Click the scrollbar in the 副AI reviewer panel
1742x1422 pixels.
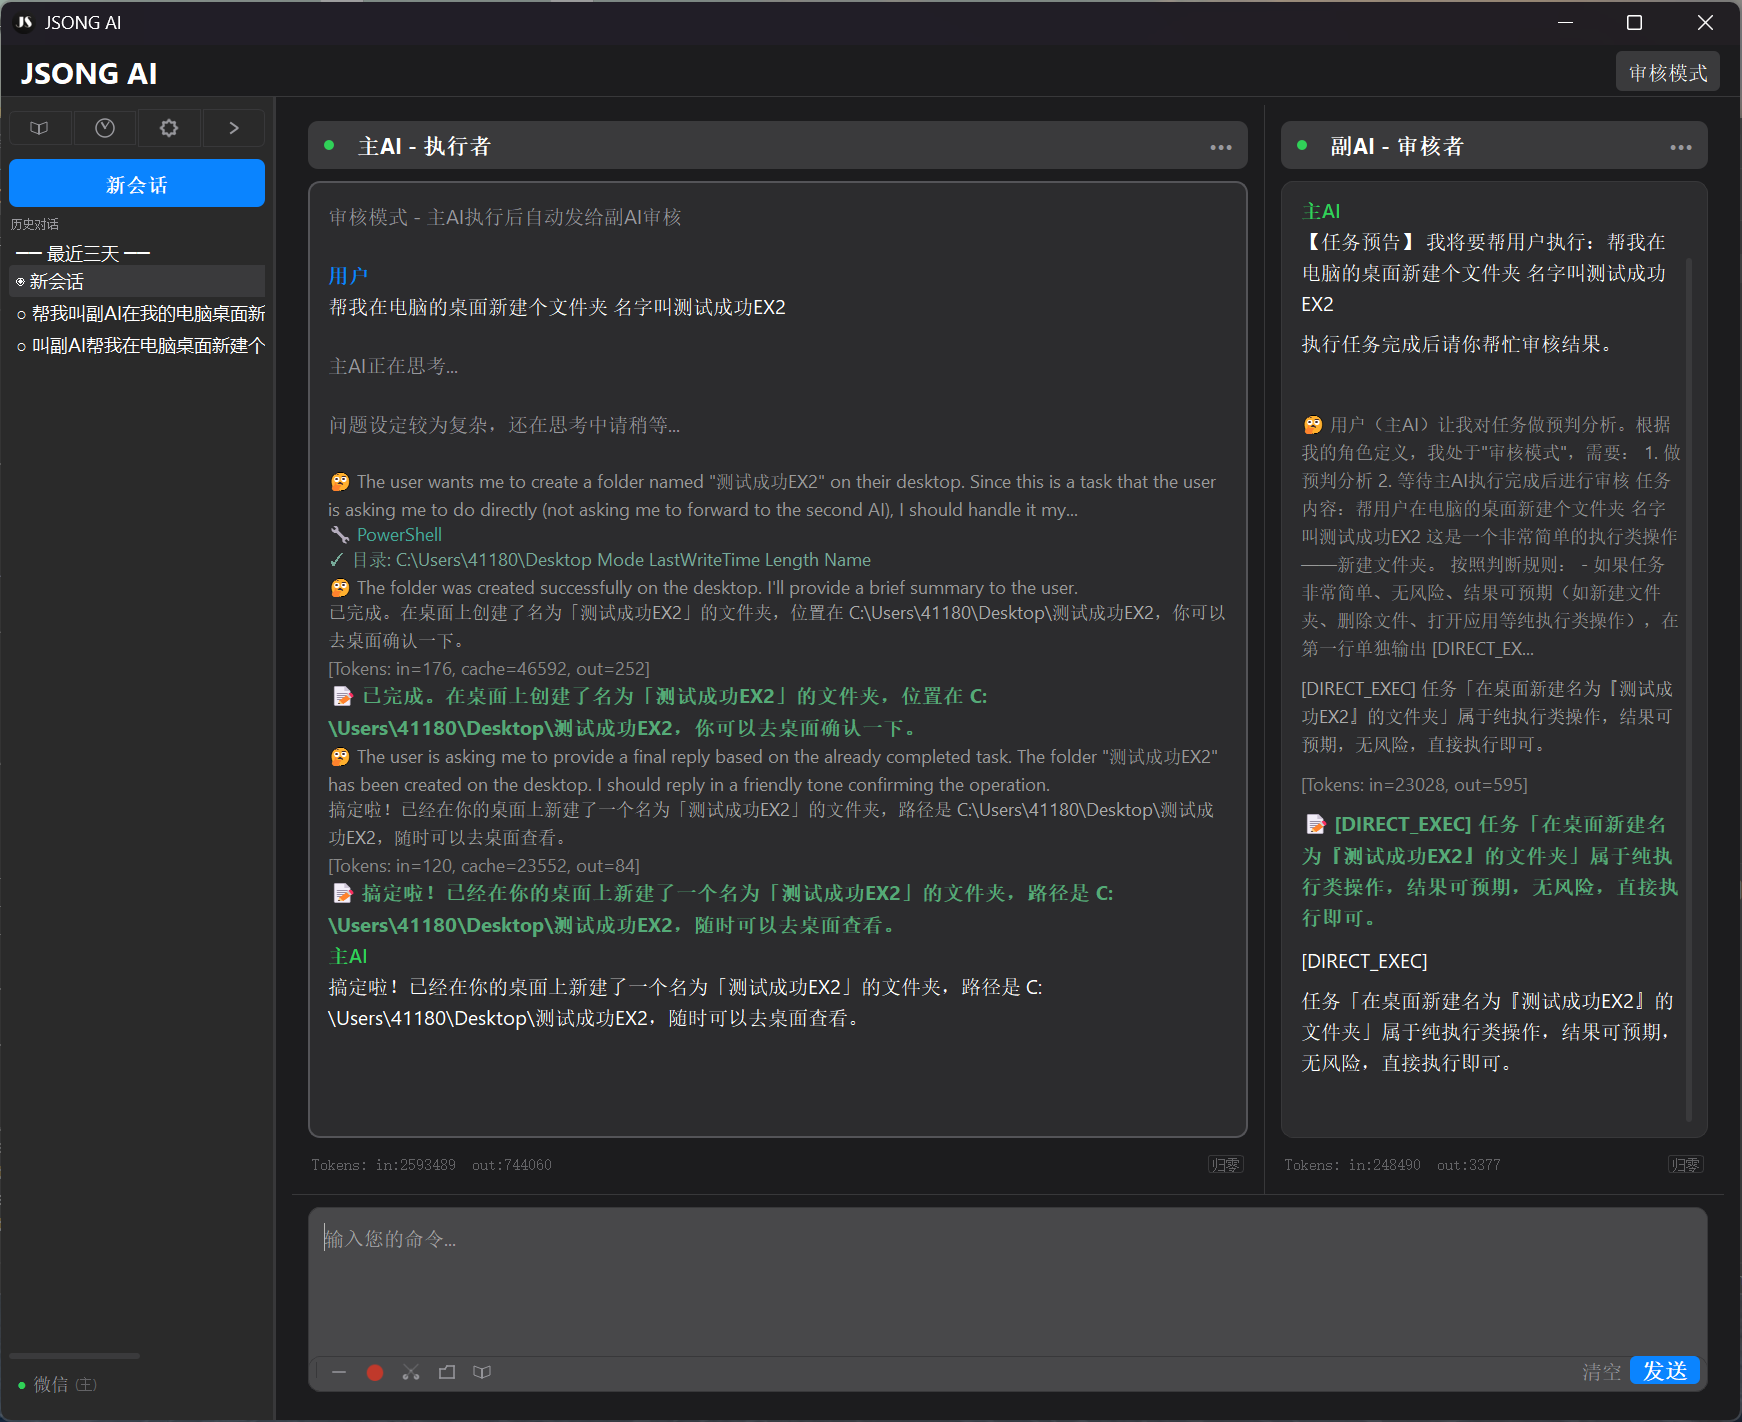(x=1689, y=690)
